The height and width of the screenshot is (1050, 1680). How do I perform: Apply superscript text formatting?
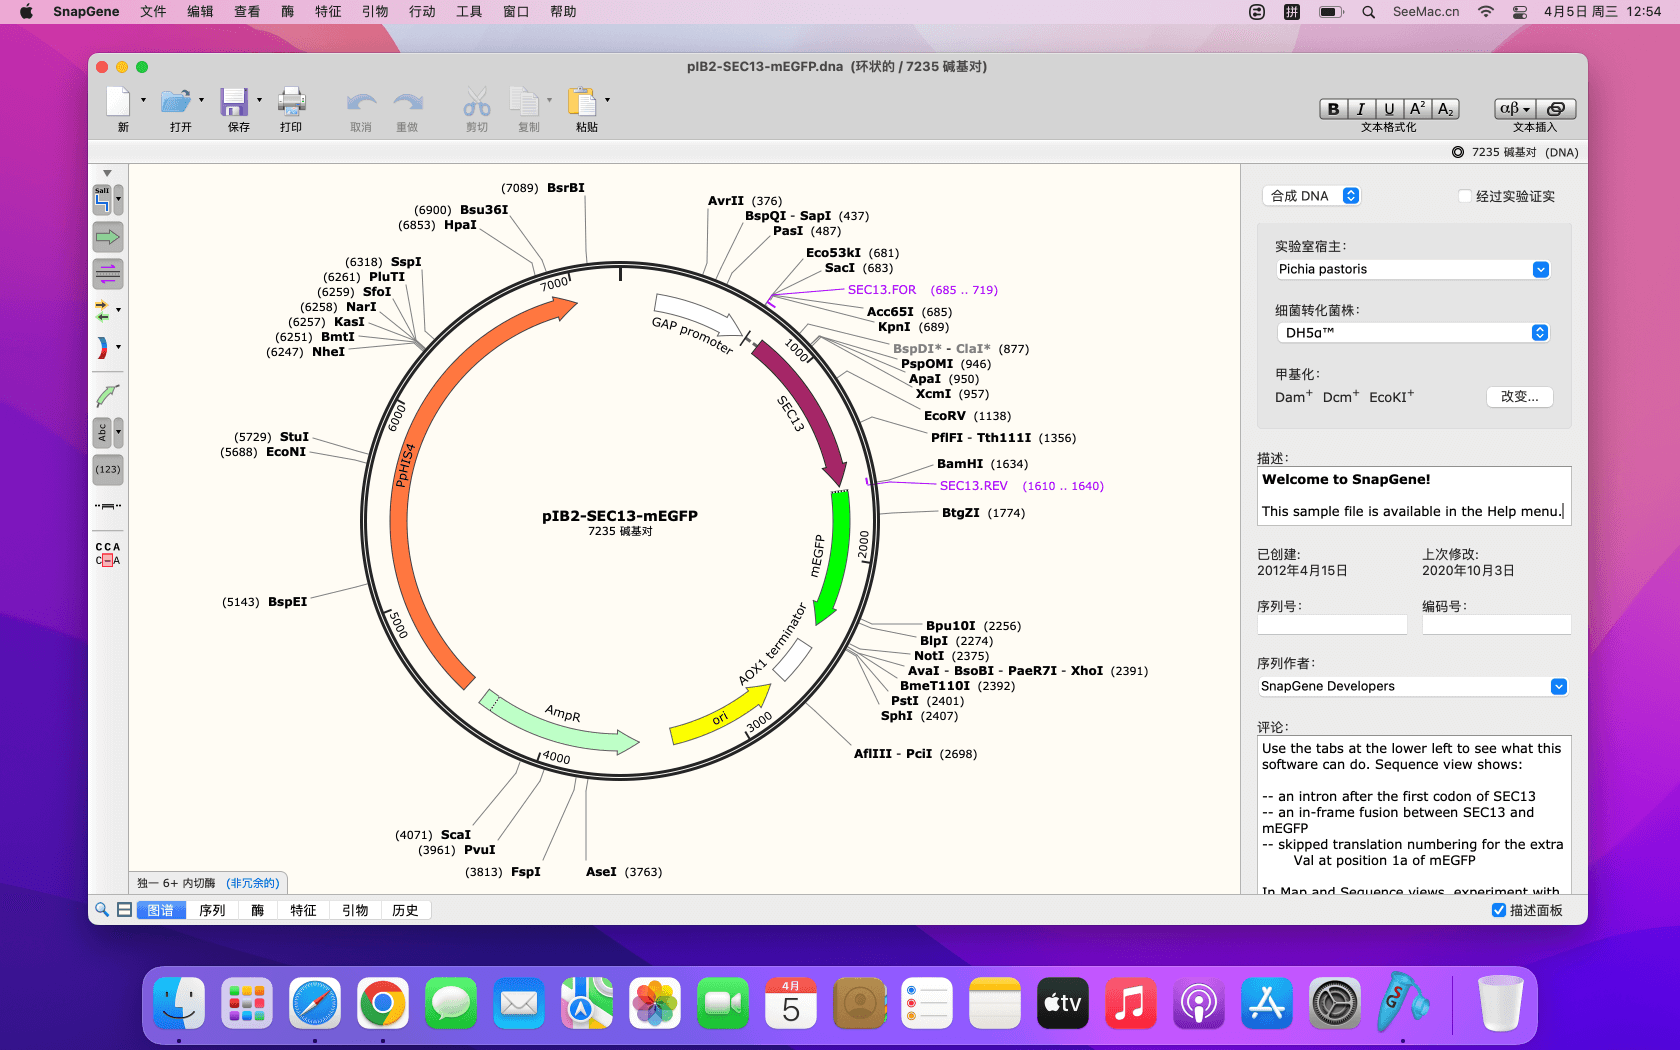(1417, 109)
